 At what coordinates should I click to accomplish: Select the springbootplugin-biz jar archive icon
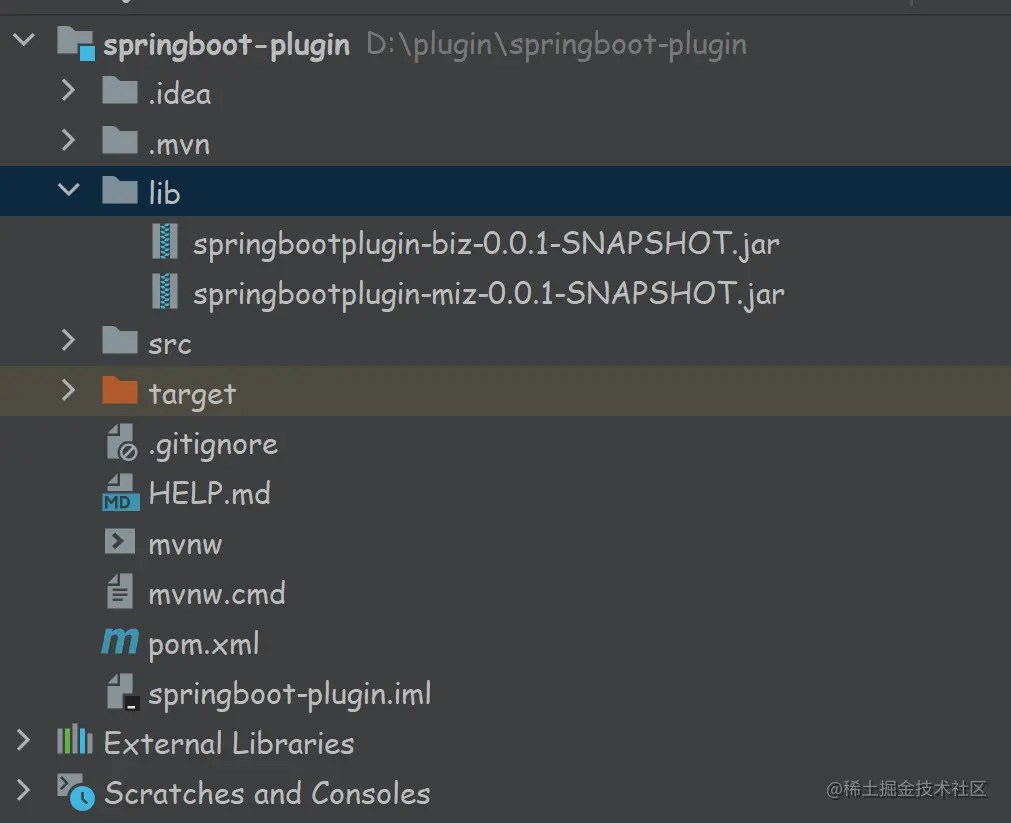click(164, 243)
